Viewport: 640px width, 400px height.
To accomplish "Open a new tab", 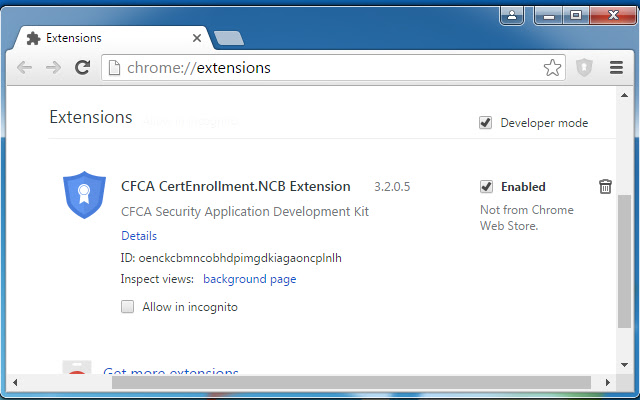I will [x=229, y=38].
